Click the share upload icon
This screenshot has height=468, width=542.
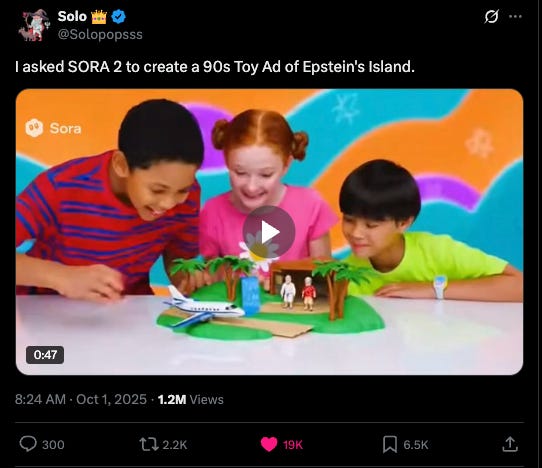[x=510, y=444]
